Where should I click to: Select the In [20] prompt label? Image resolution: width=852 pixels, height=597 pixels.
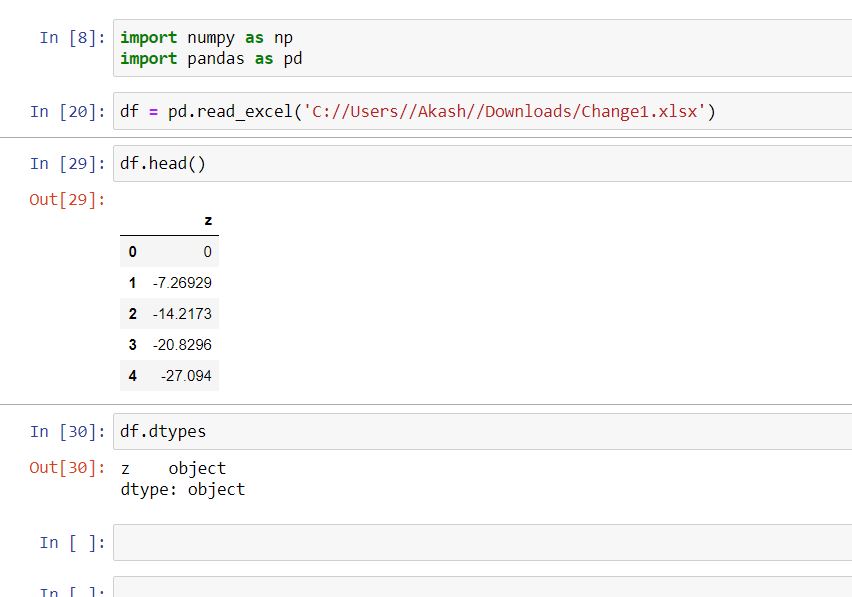(x=67, y=111)
